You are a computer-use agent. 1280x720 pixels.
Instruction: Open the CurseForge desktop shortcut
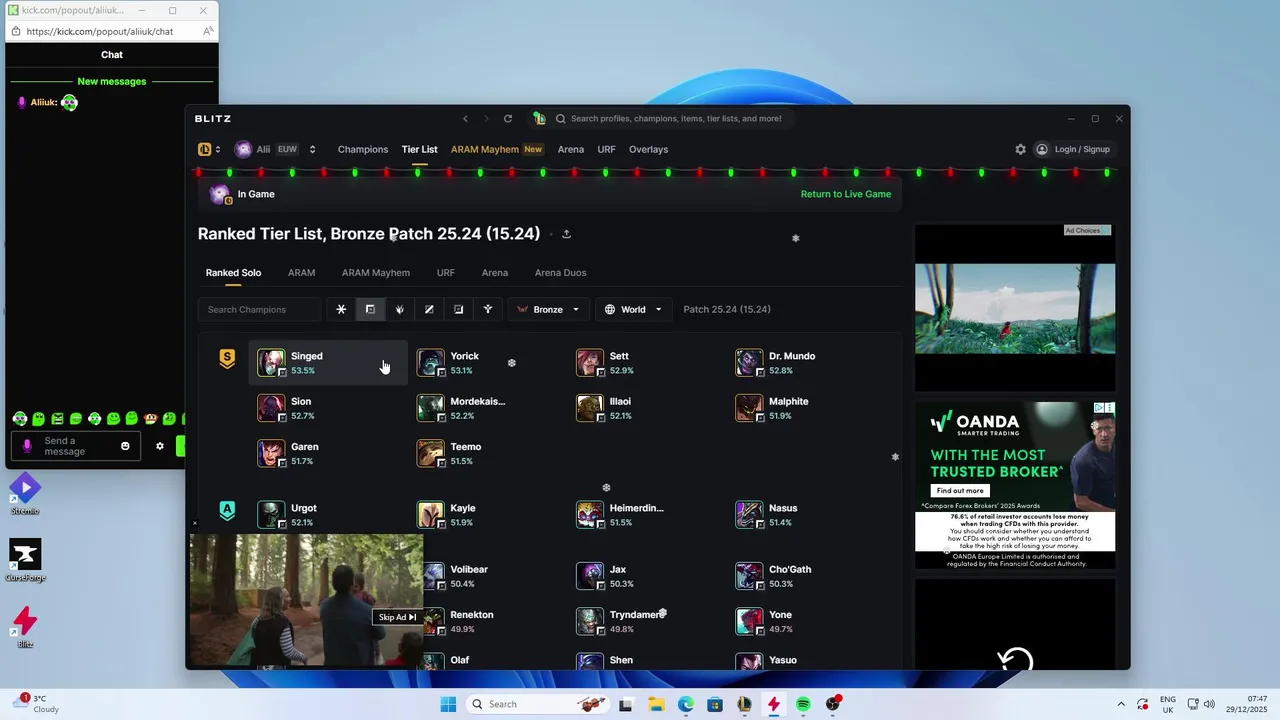pyautogui.click(x=25, y=560)
